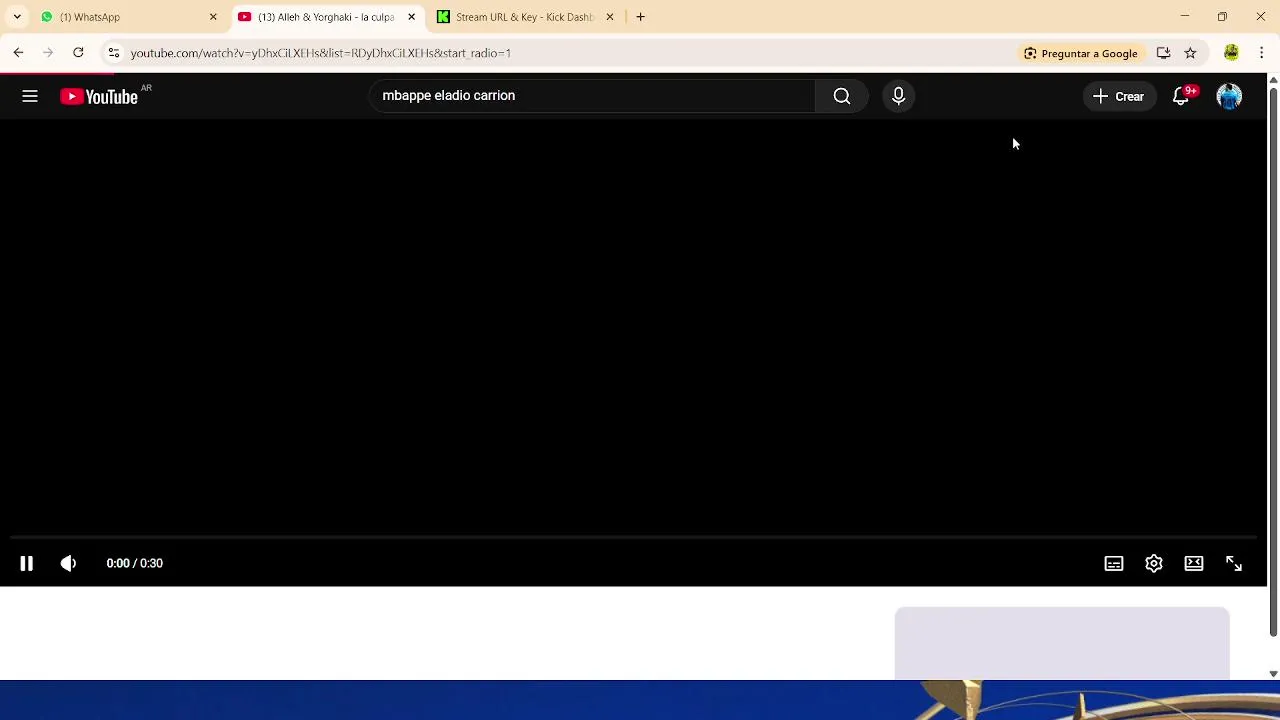Go to the YouTube home logo
1280x720 pixels.
(x=99, y=96)
